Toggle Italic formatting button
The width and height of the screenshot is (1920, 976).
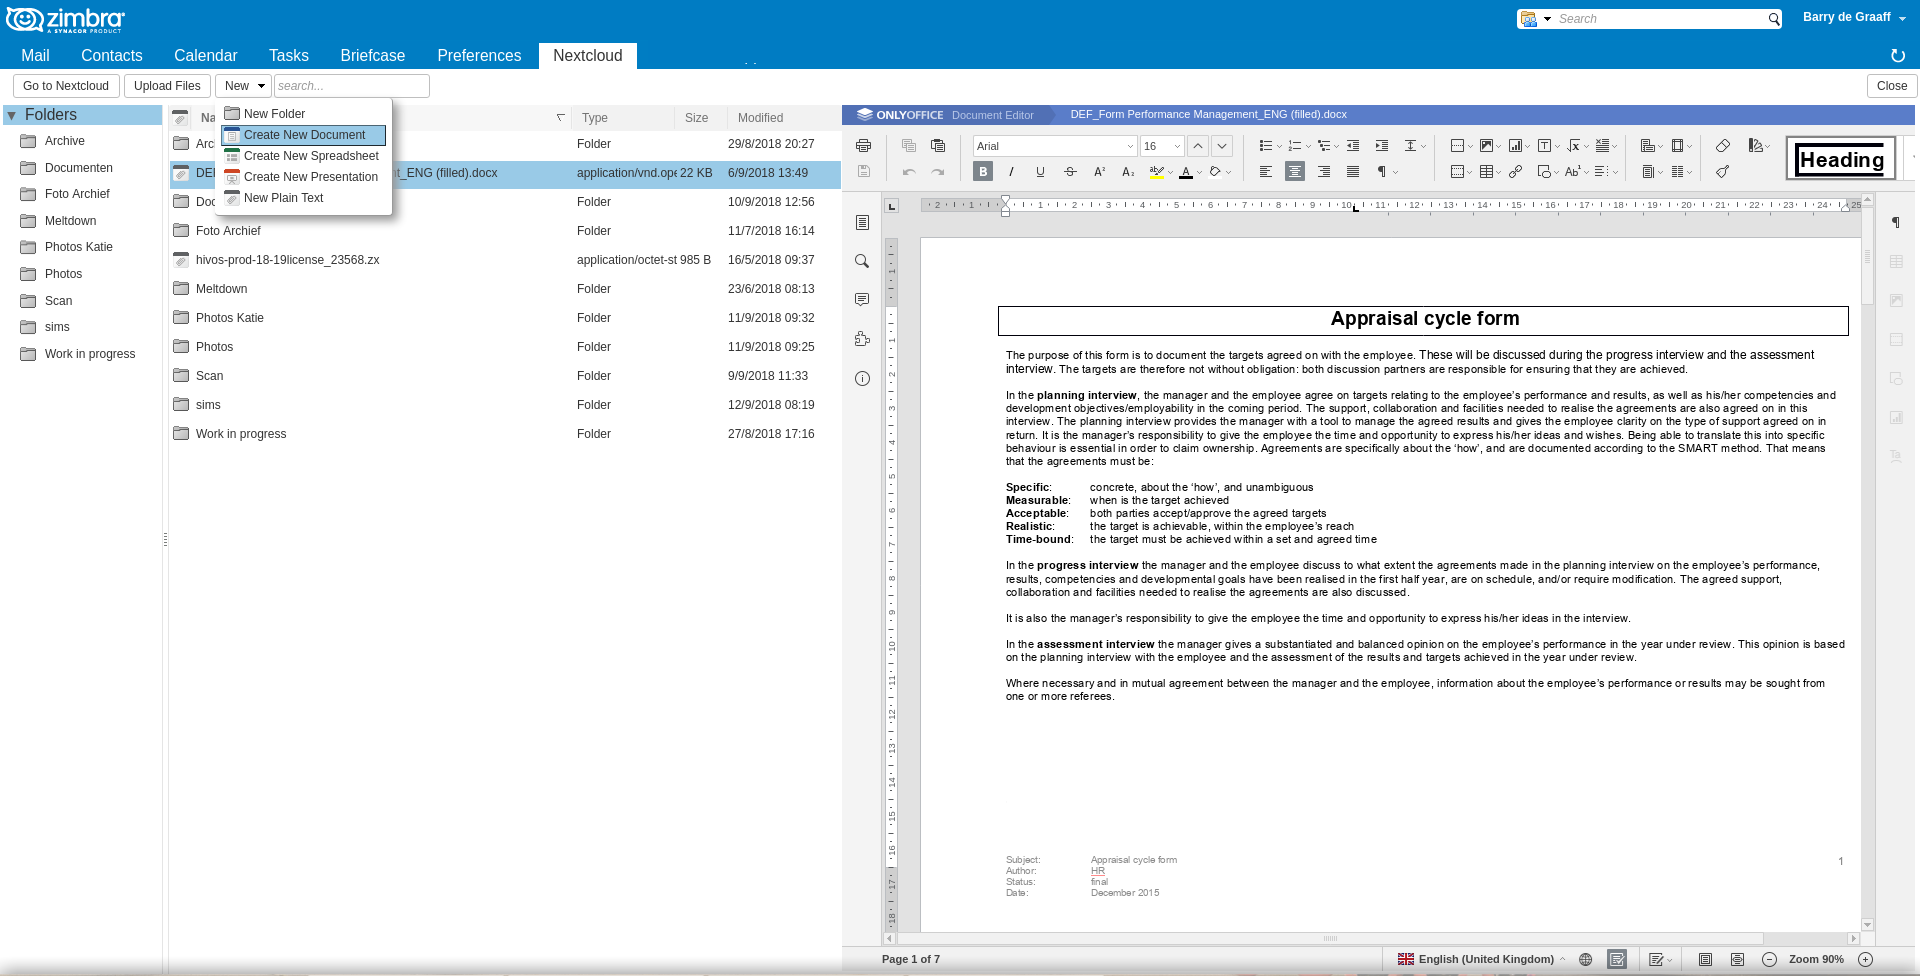[1011, 172]
